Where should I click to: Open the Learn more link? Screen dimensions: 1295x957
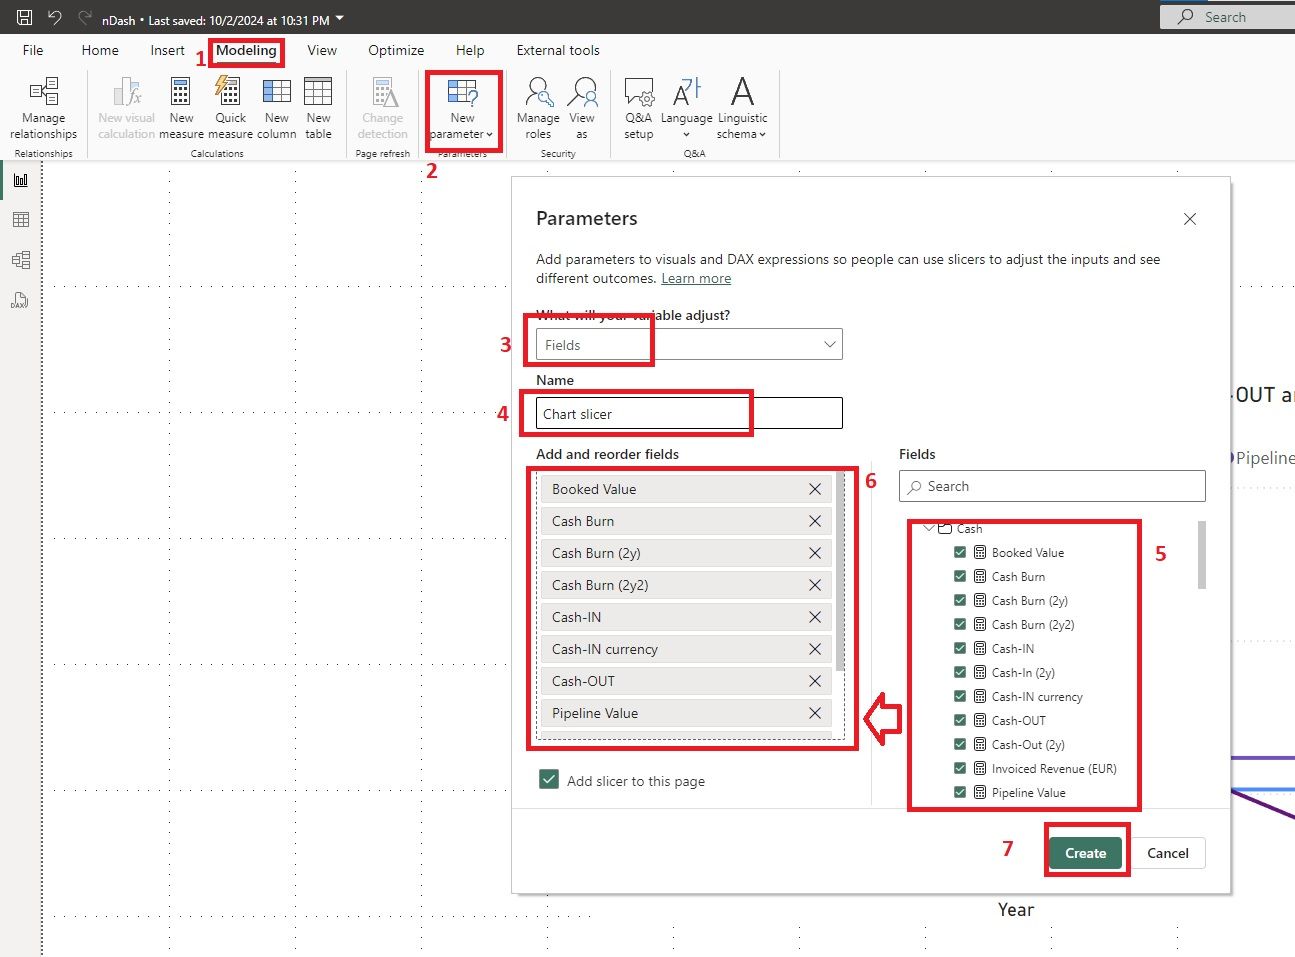696,279
